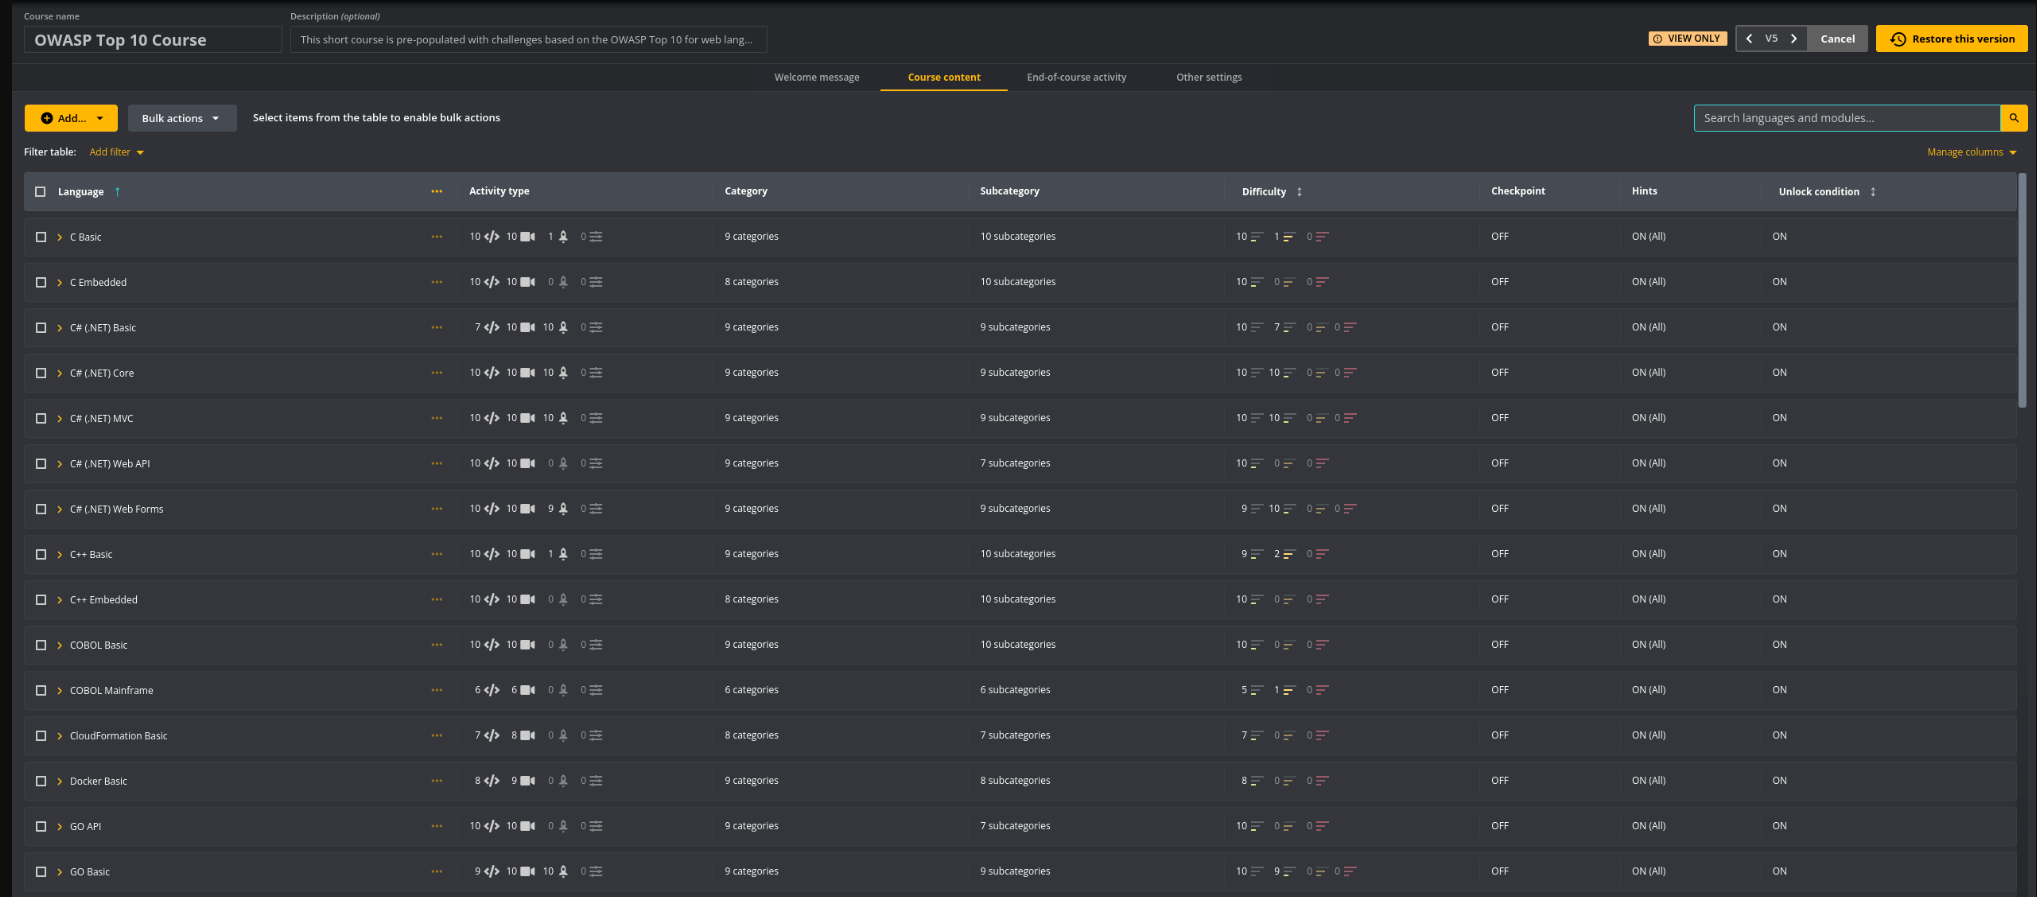Screen dimensions: 2037x897
Task: Open C Embedded row options menu
Action: click(437, 282)
